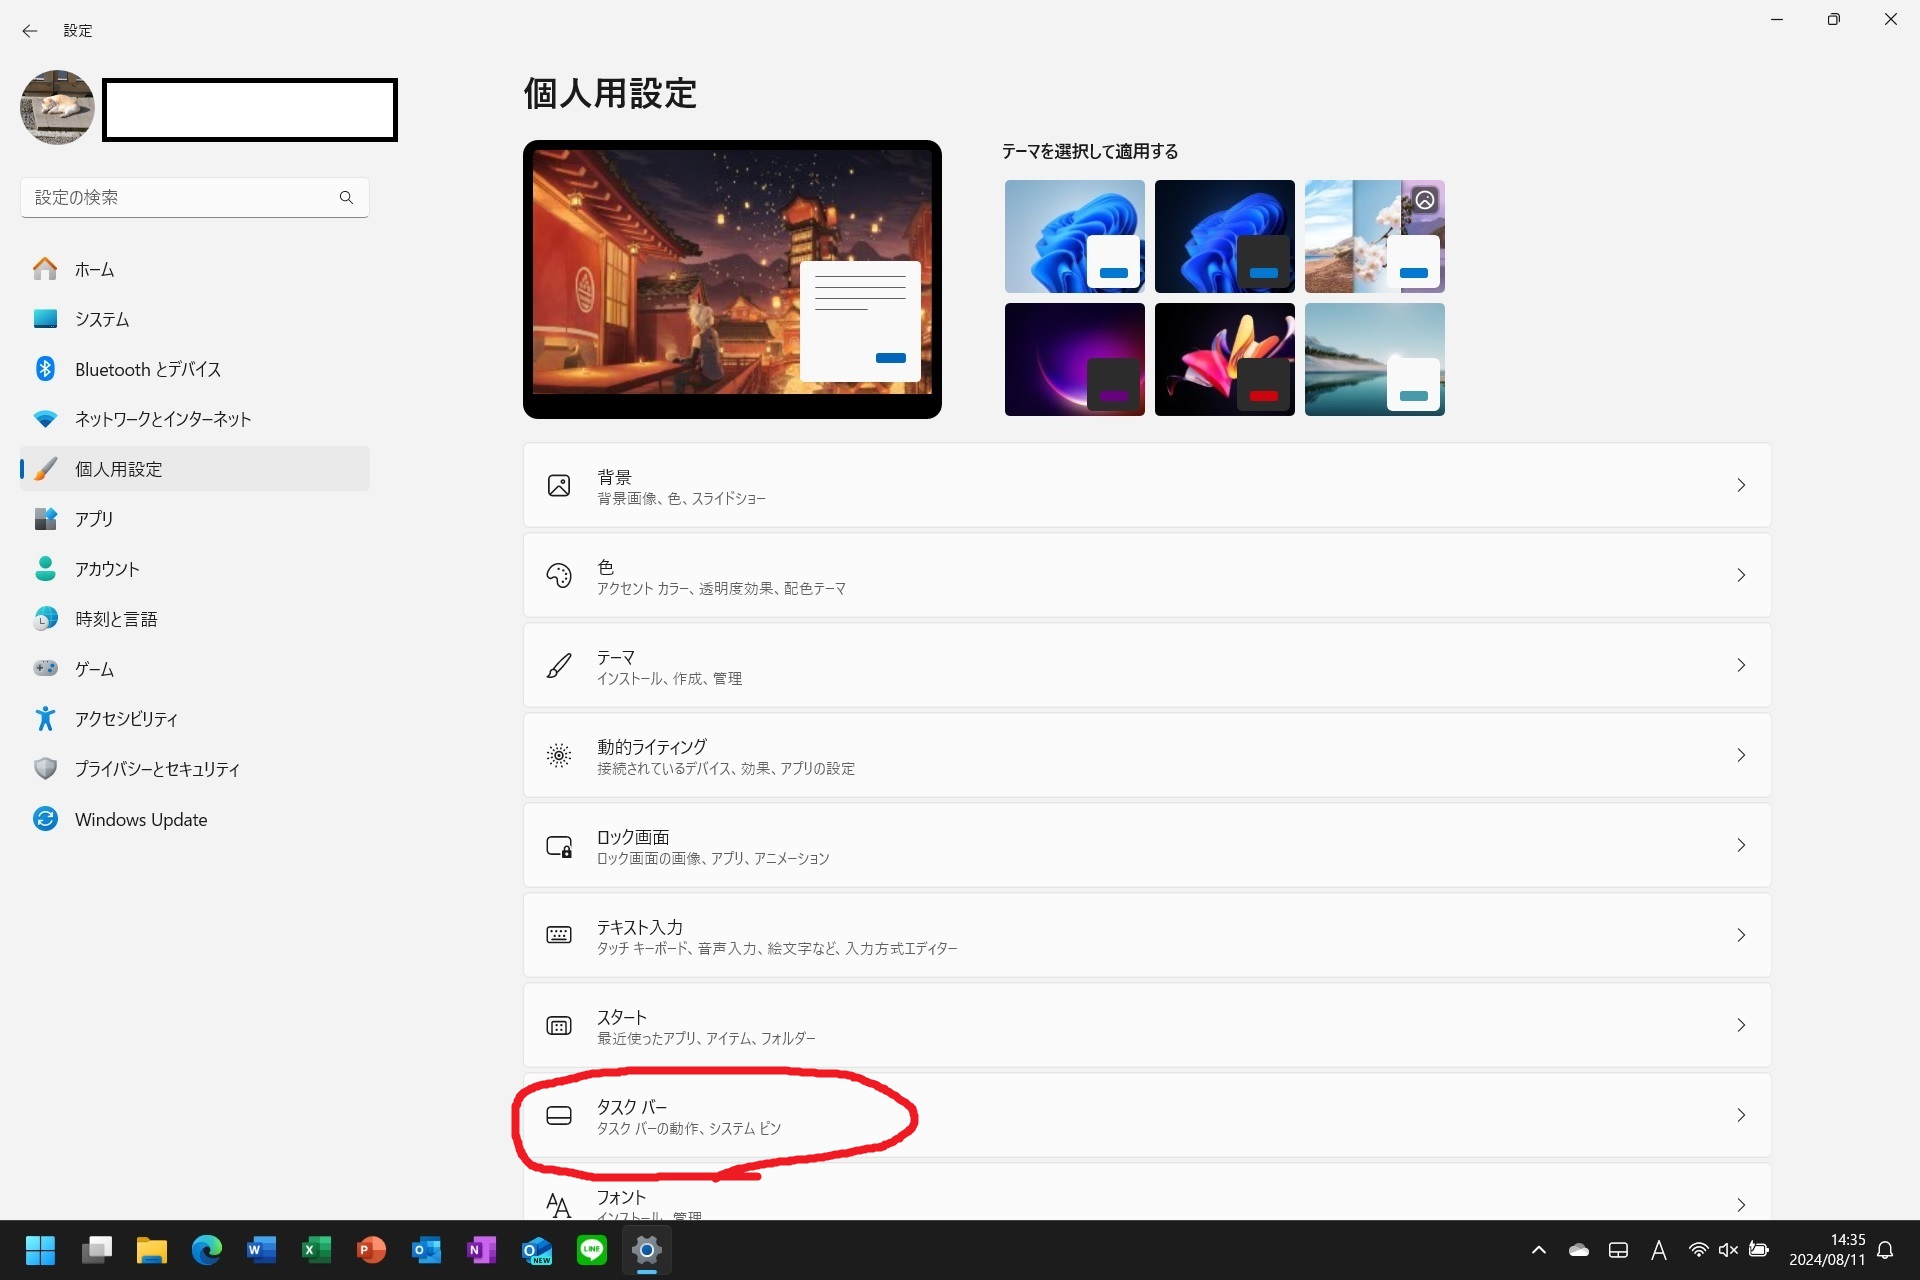This screenshot has width=1920, height=1280.
Task: Click the 設定の検索 search field
Action: tap(180, 197)
